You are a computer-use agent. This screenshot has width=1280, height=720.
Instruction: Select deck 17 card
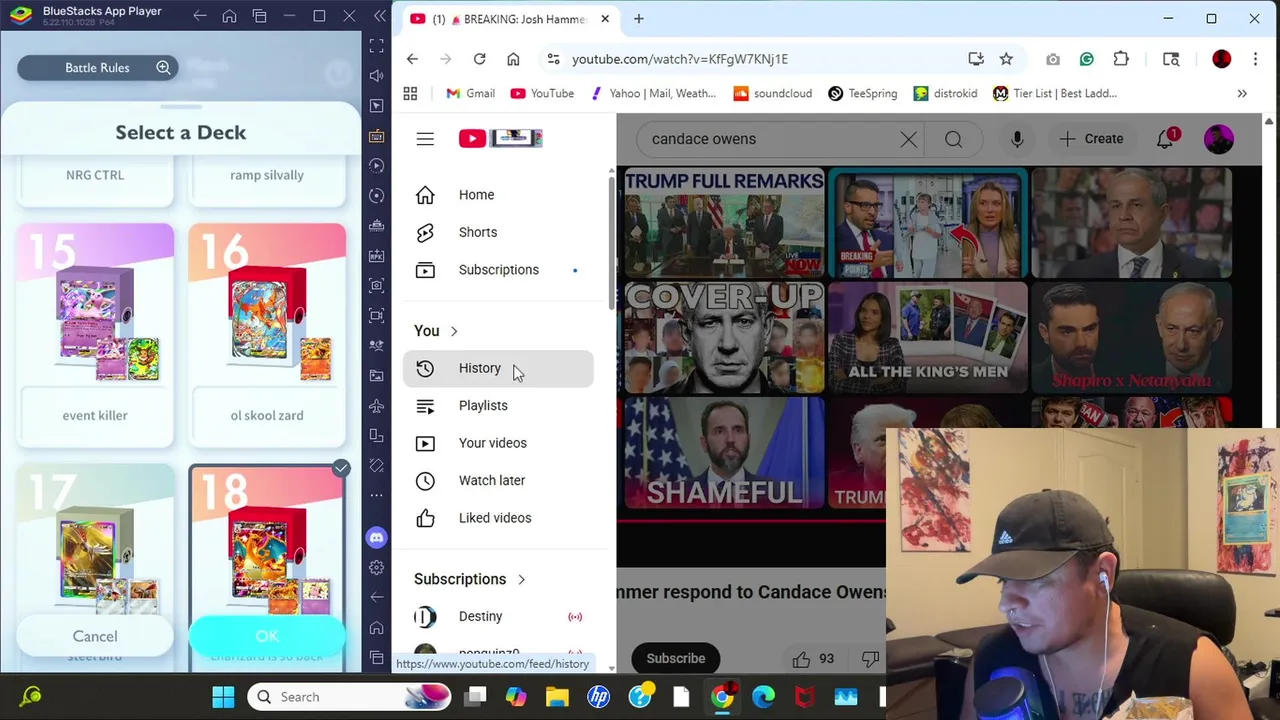pyautogui.click(x=95, y=540)
